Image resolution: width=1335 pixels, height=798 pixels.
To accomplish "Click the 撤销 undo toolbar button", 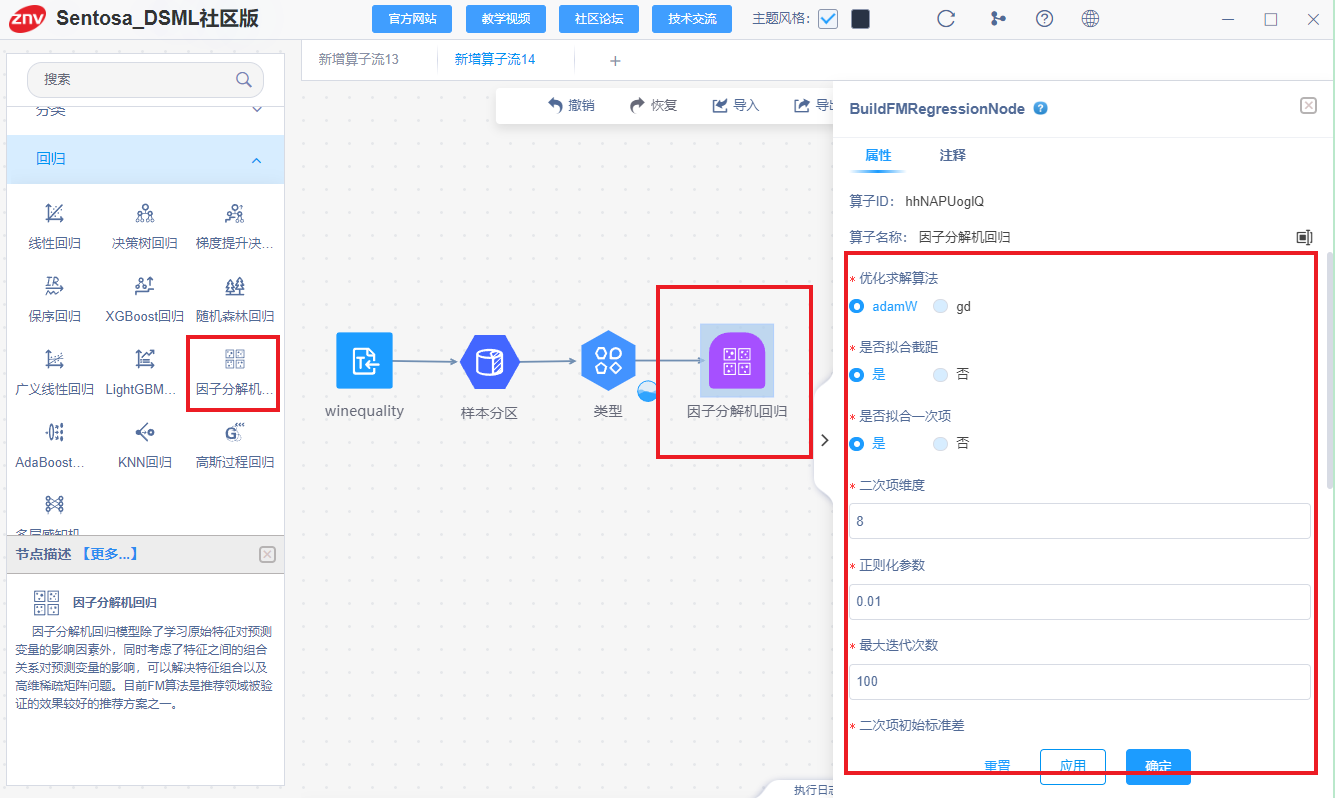I will point(571,105).
